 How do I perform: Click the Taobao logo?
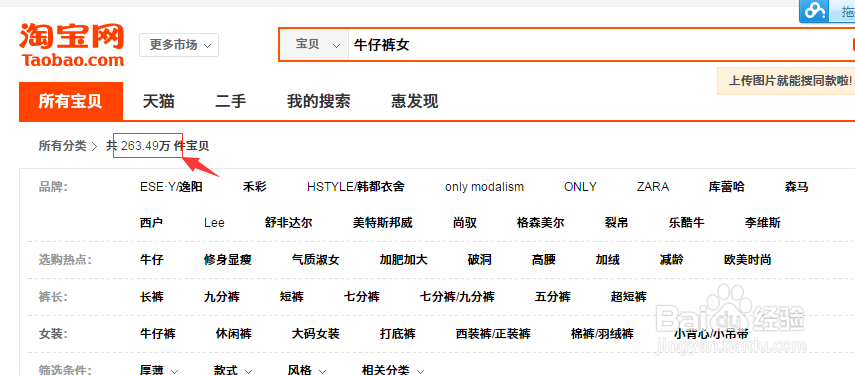click(x=71, y=45)
